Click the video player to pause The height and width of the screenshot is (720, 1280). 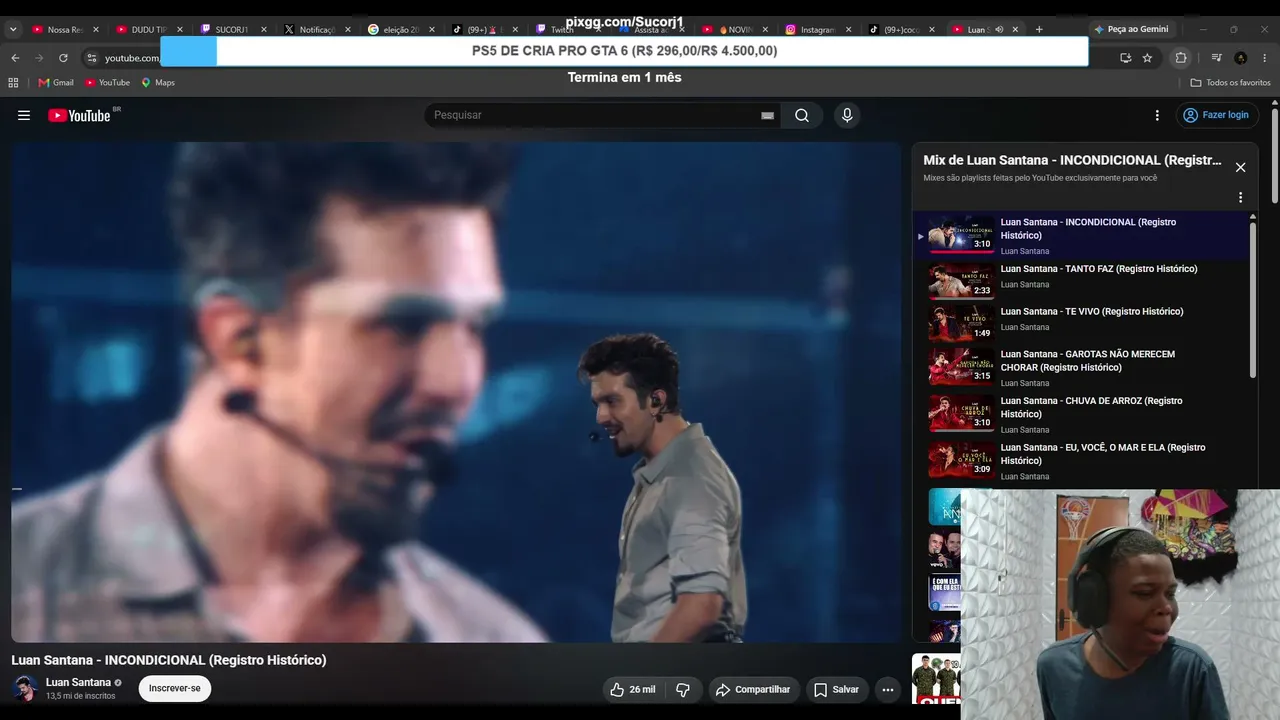(456, 392)
